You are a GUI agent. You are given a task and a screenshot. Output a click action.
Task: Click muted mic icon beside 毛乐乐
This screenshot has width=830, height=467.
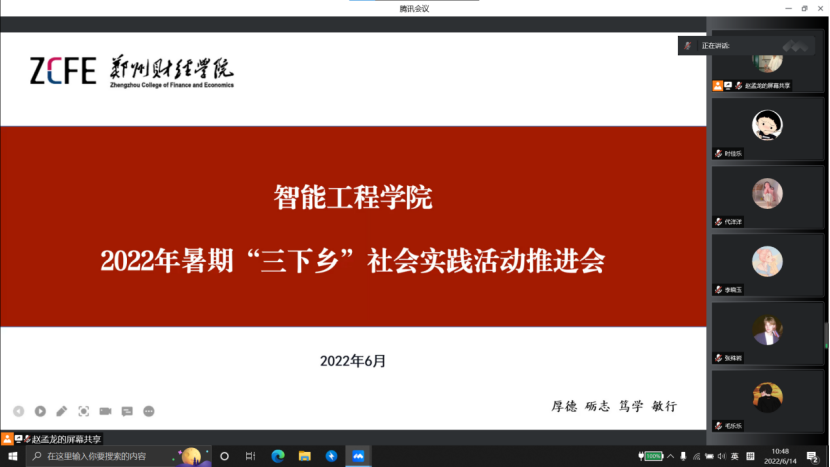click(718, 426)
